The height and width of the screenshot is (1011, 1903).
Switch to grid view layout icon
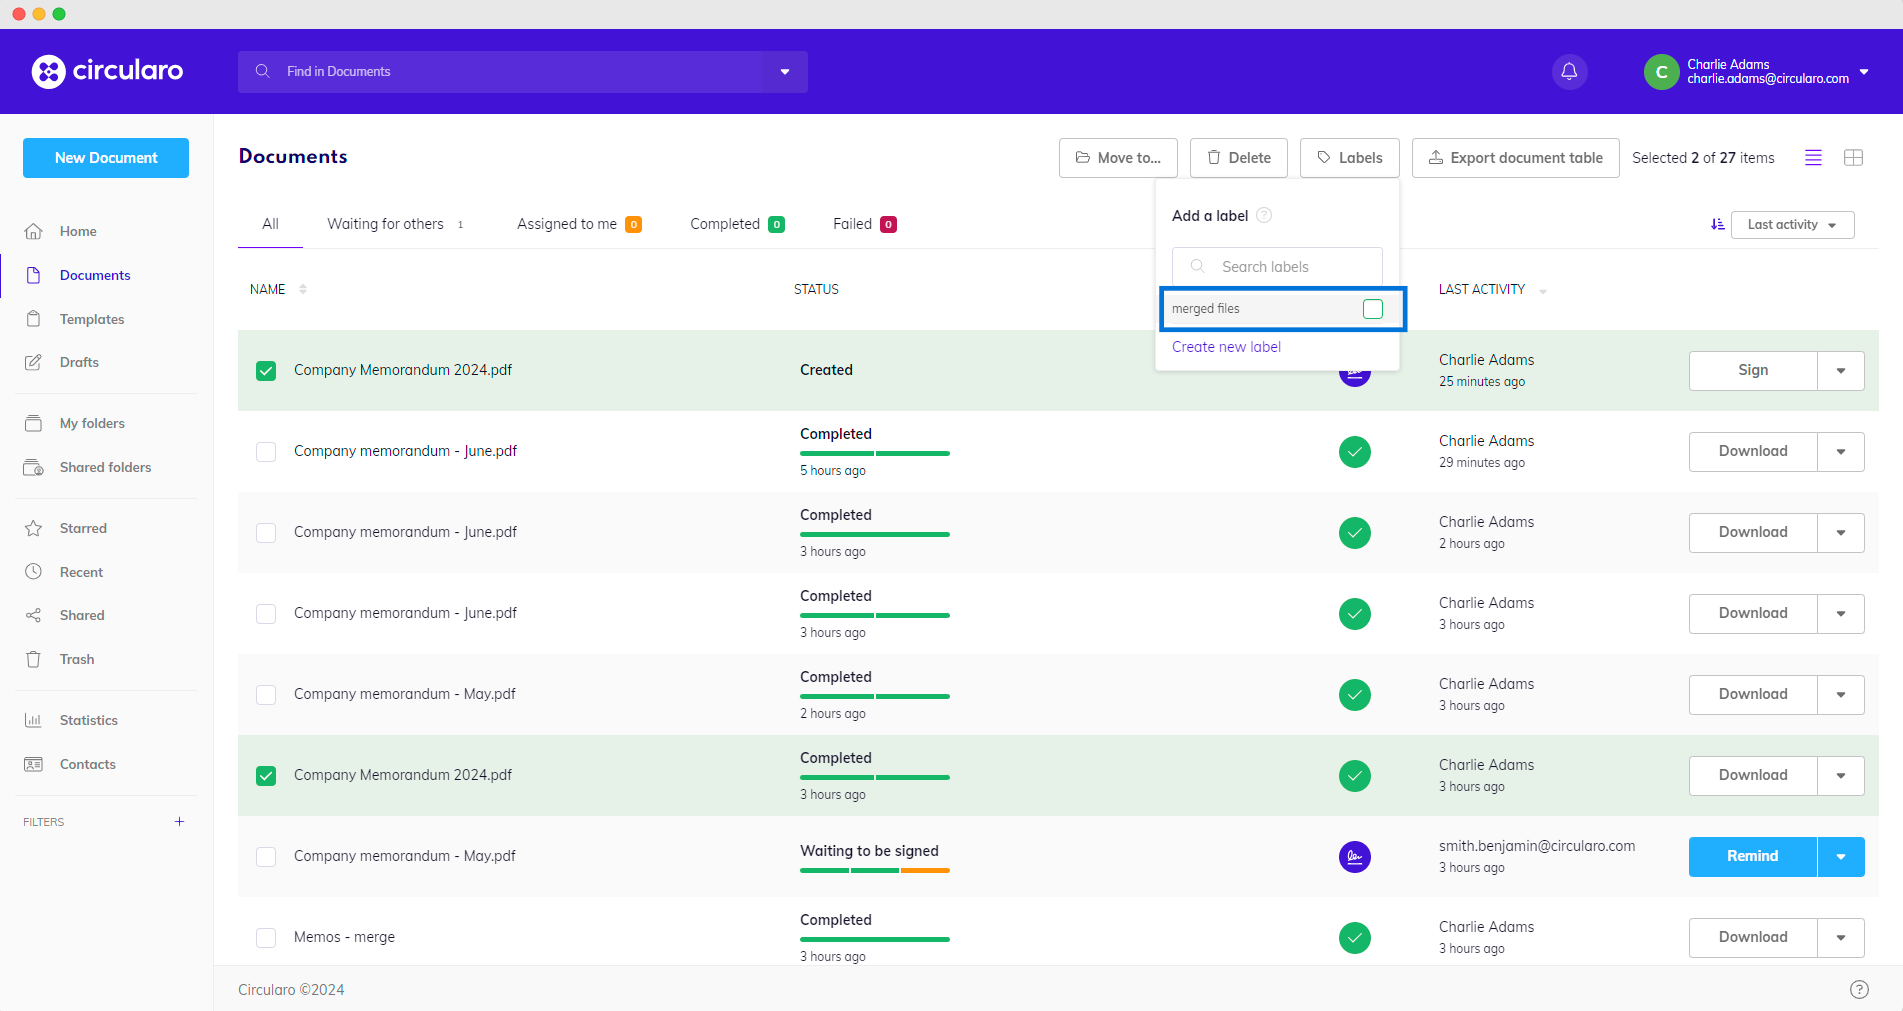pos(1853,158)
